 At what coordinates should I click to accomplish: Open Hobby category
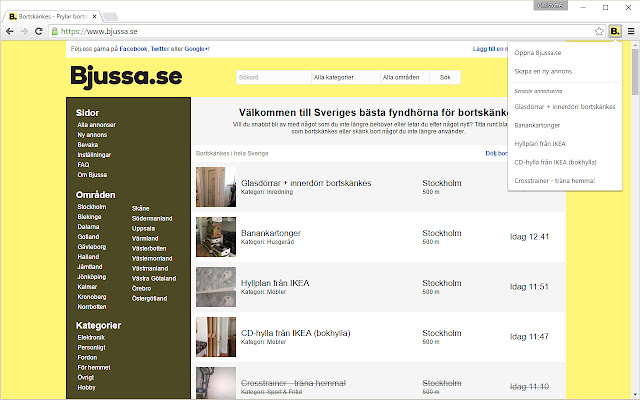point(87,388)
